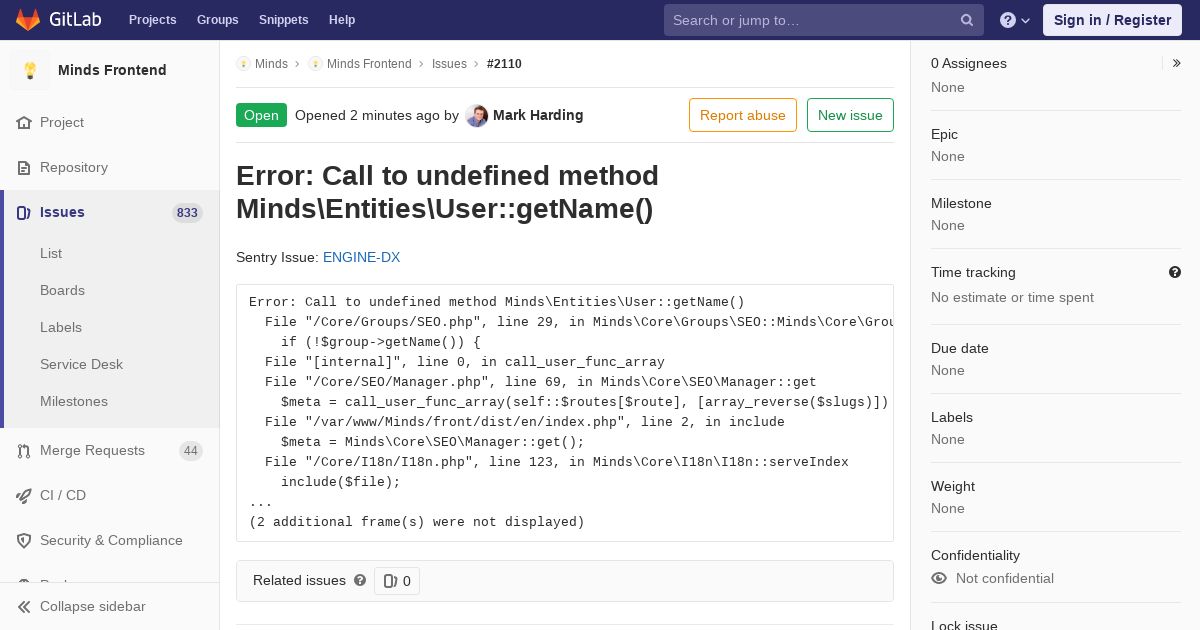
Task: Open the top Help menu item
Action: coord(342,20)
